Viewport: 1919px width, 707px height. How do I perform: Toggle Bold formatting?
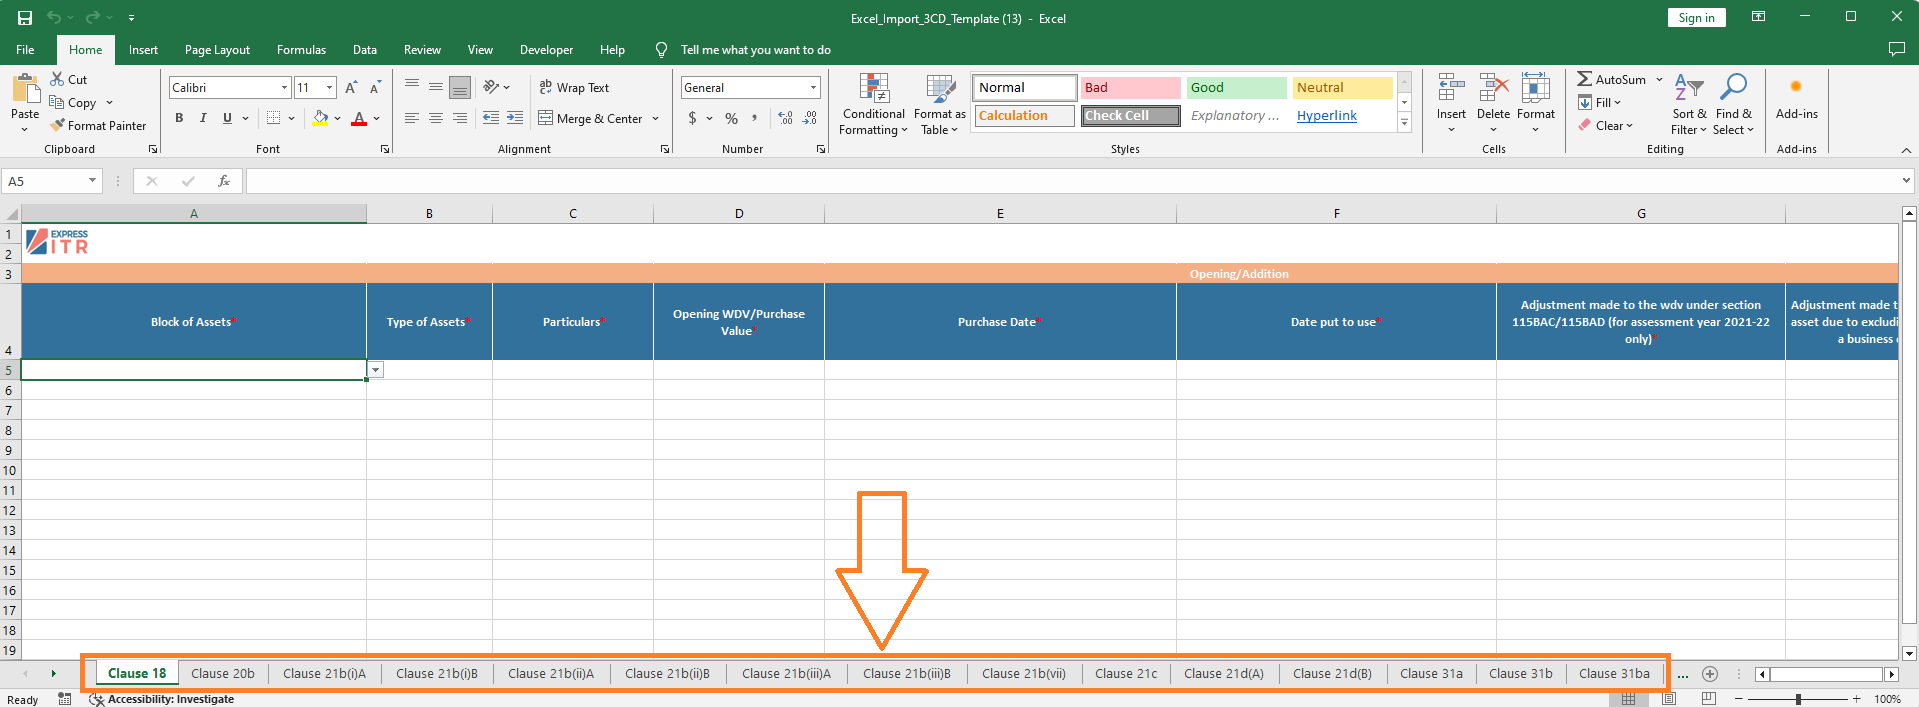coord(179,118)
